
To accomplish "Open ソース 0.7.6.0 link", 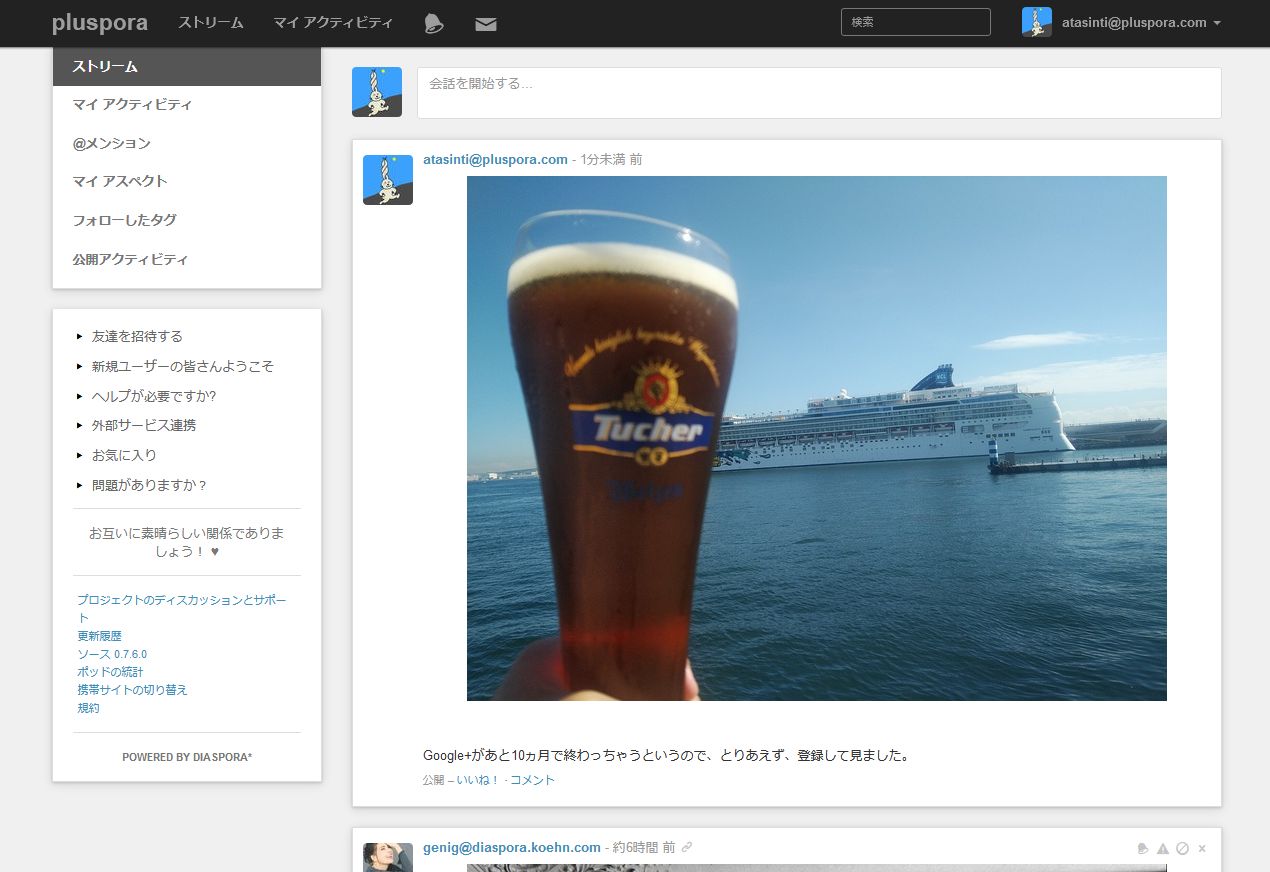I will pyautogui.click(x=112, y=654).
